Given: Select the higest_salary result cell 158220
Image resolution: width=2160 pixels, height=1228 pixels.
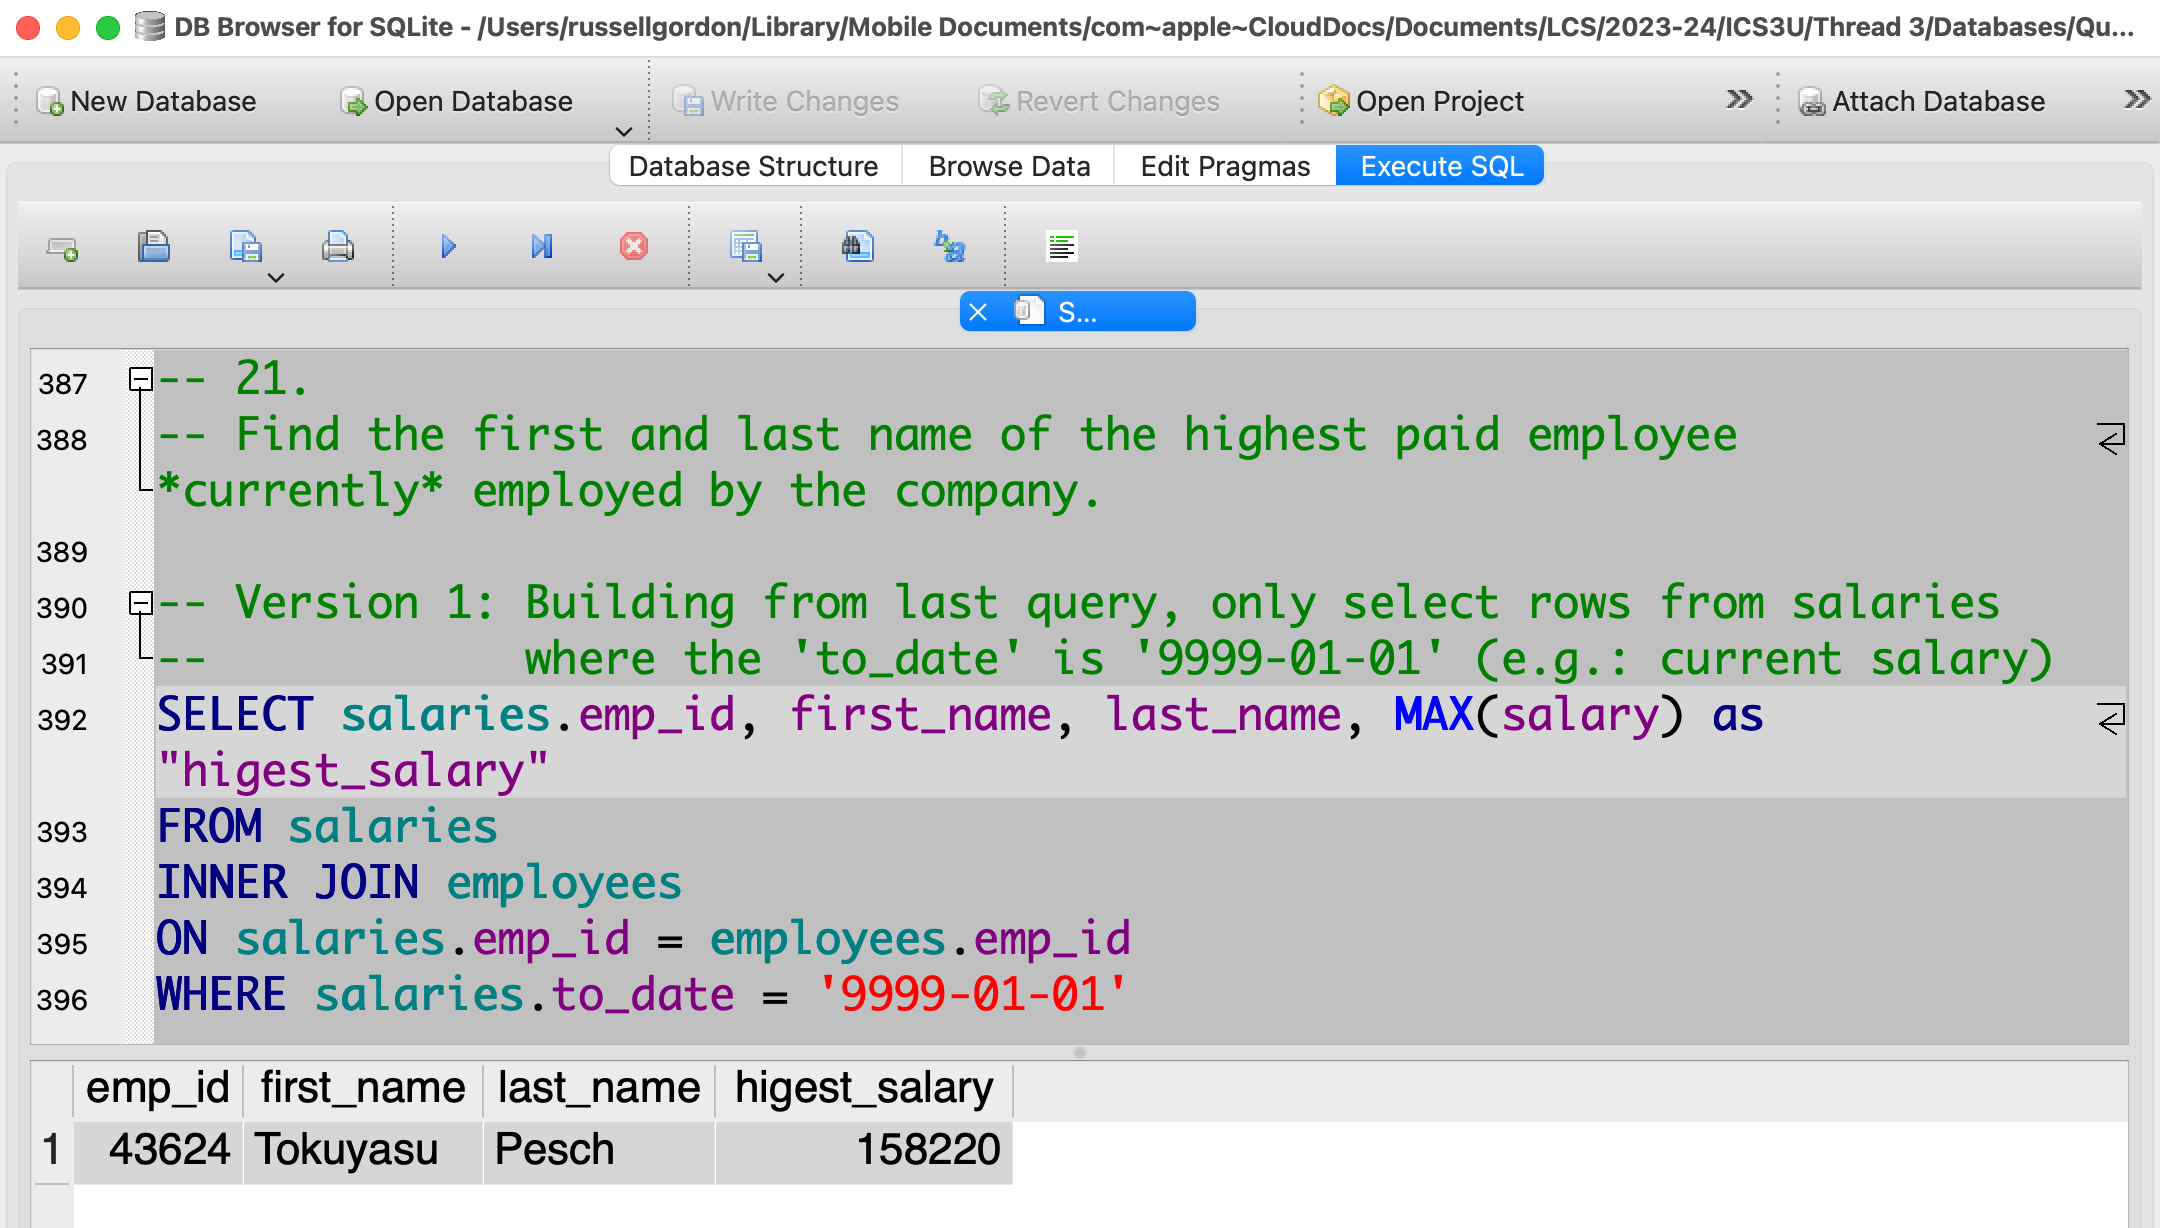Looking at the screenshot, I should point(864,1150).
